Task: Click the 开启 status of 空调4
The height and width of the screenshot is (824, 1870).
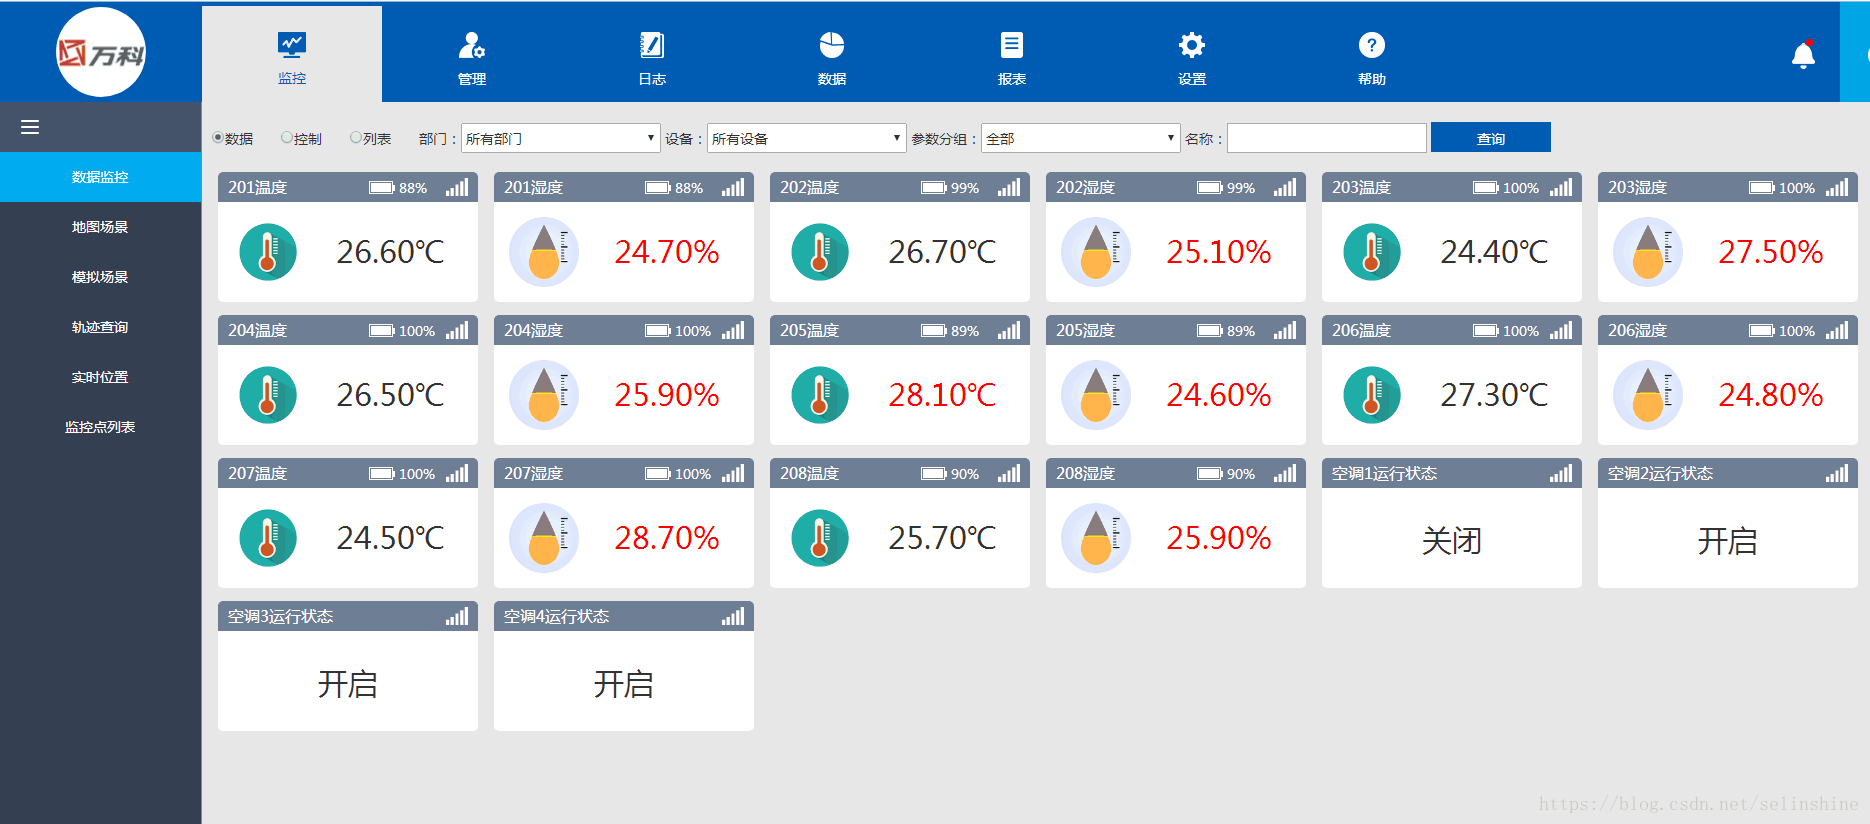Action: (624, 684)
